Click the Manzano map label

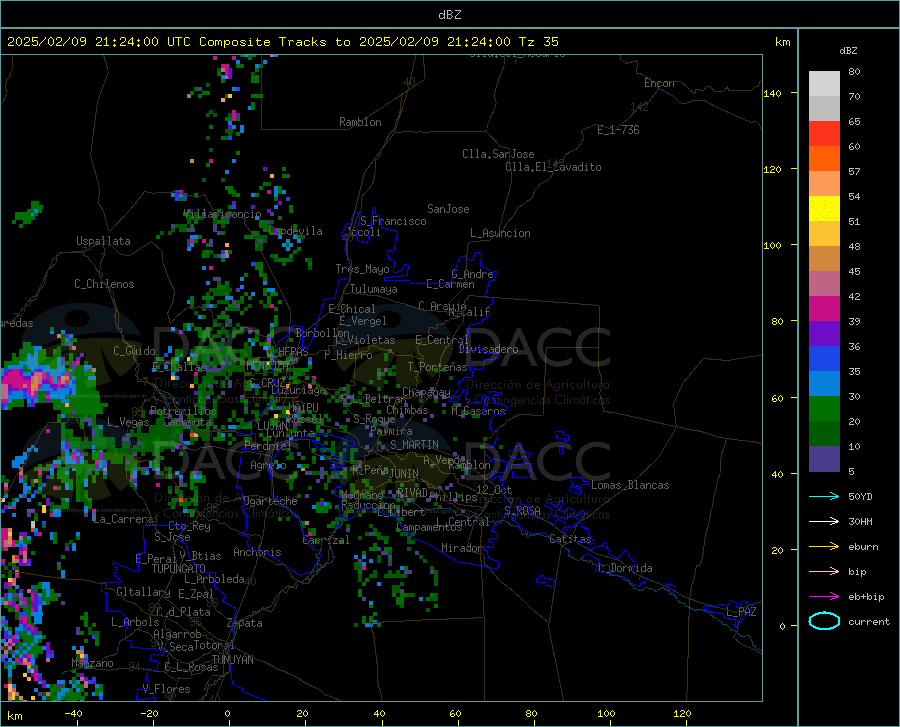pyautogui.click(x=92, y=663)
